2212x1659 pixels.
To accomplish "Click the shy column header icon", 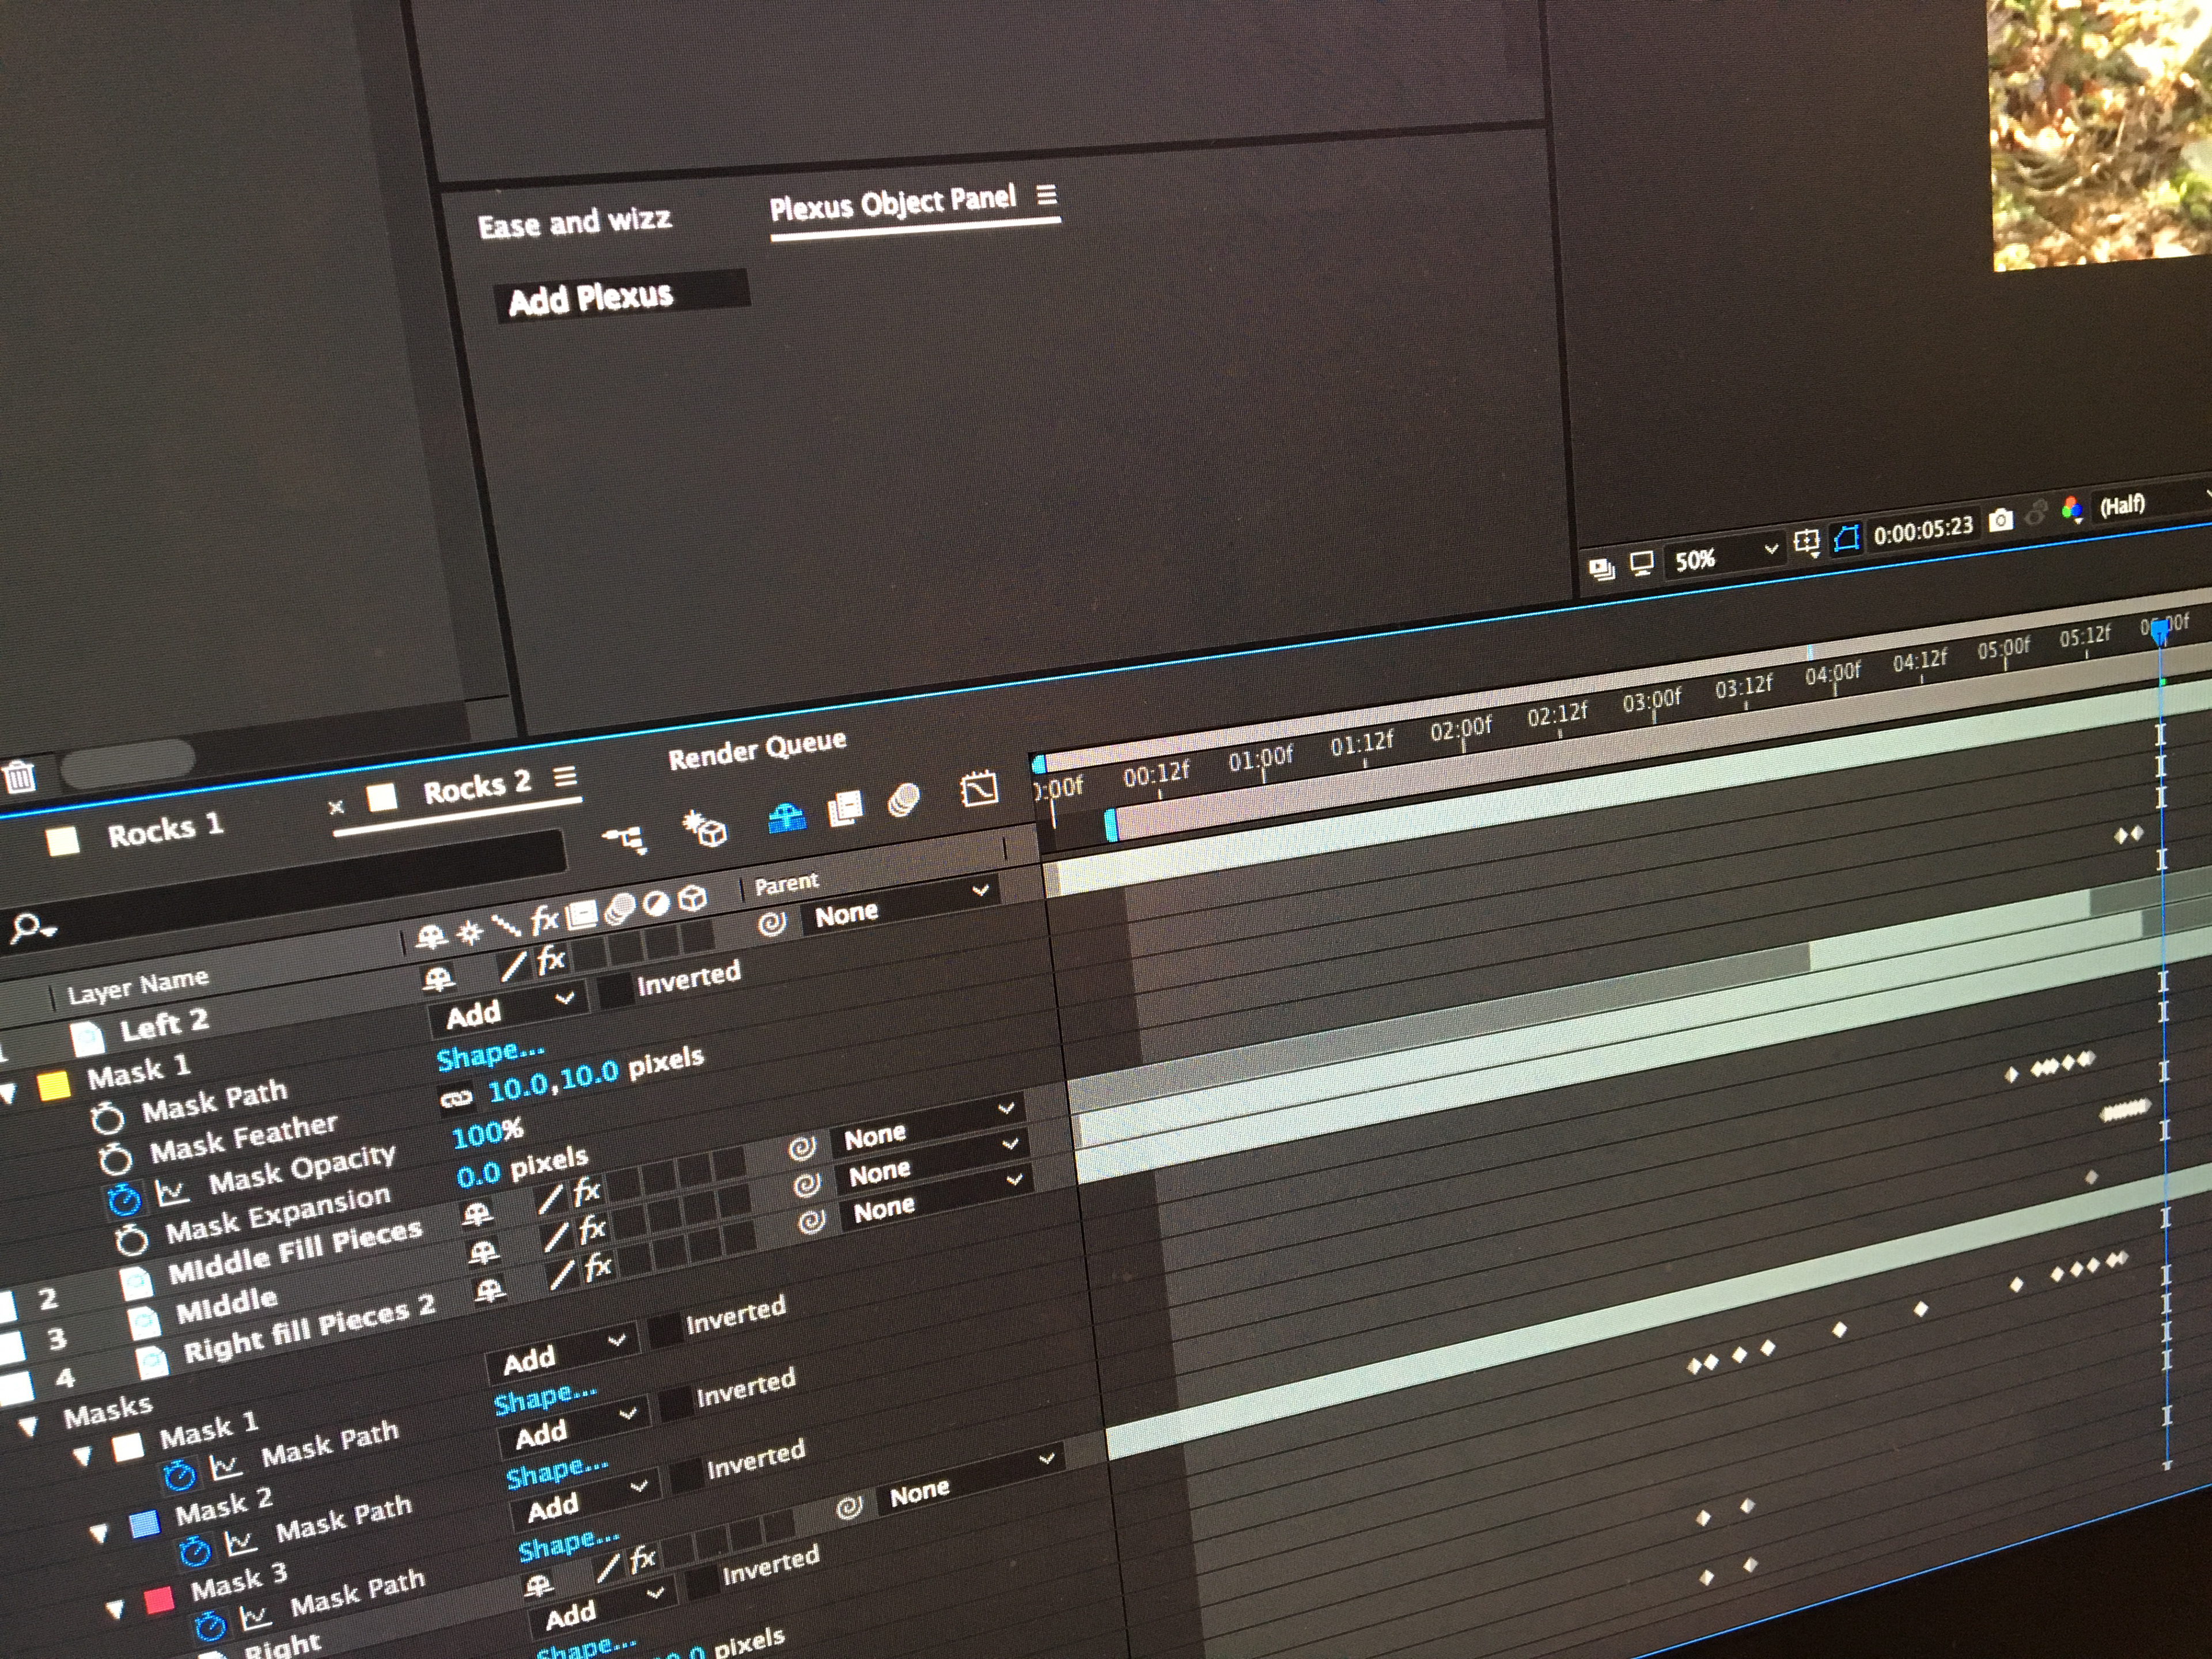I will [431, 936].
